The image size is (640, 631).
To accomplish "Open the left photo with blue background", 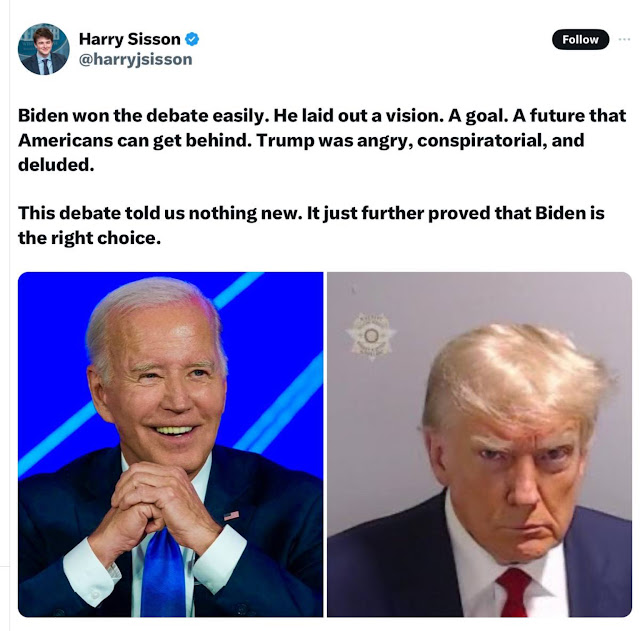I will pyautogui.click(x=171, y=444).
